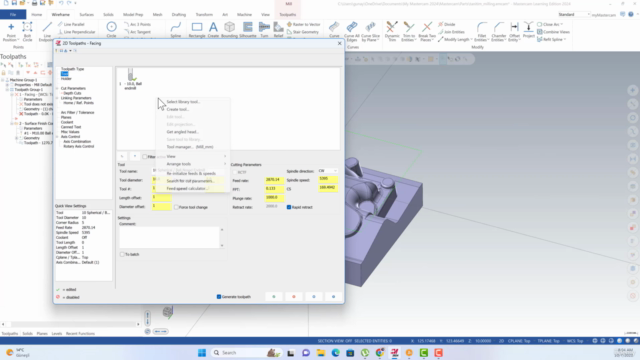Image resolution: width=640 pixels, height=360 pixels.
Task: Open Modify Length dropdown arrow
Action: [471, 40]
